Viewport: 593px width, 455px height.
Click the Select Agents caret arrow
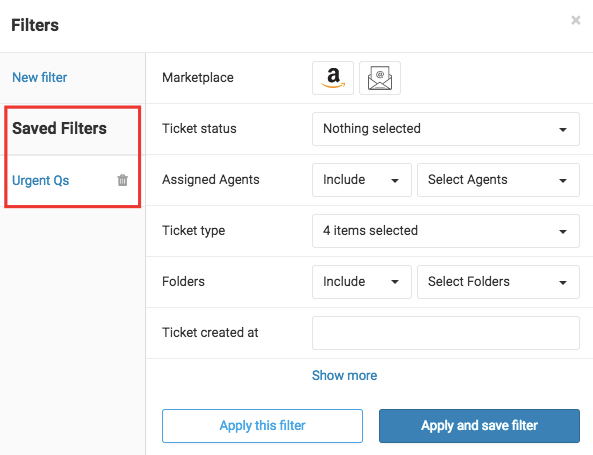point(563,181)
